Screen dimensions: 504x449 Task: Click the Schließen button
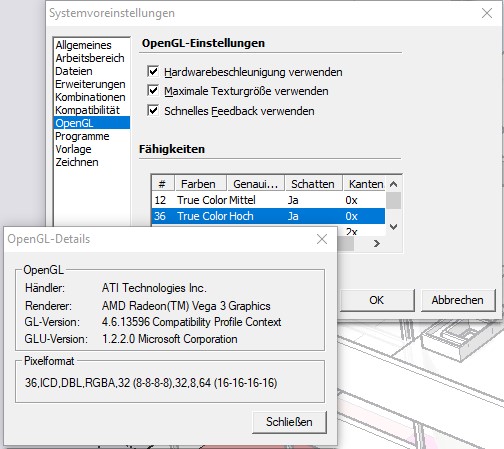(x=289, y=422)
